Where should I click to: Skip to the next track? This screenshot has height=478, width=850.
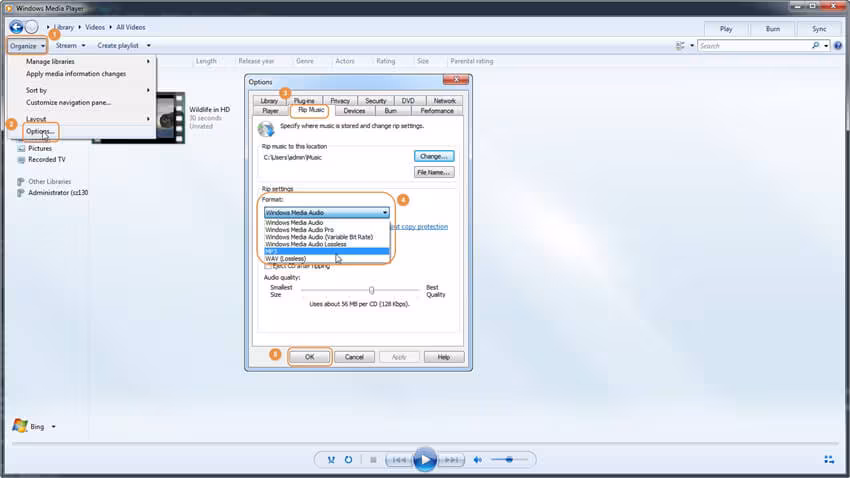click(451, 460)
